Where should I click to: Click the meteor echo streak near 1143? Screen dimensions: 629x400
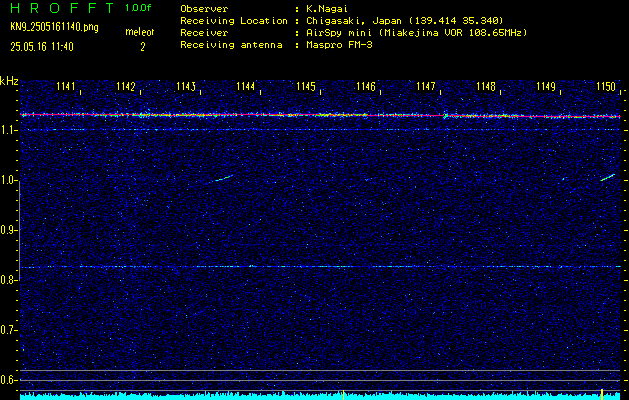[224, 178]
